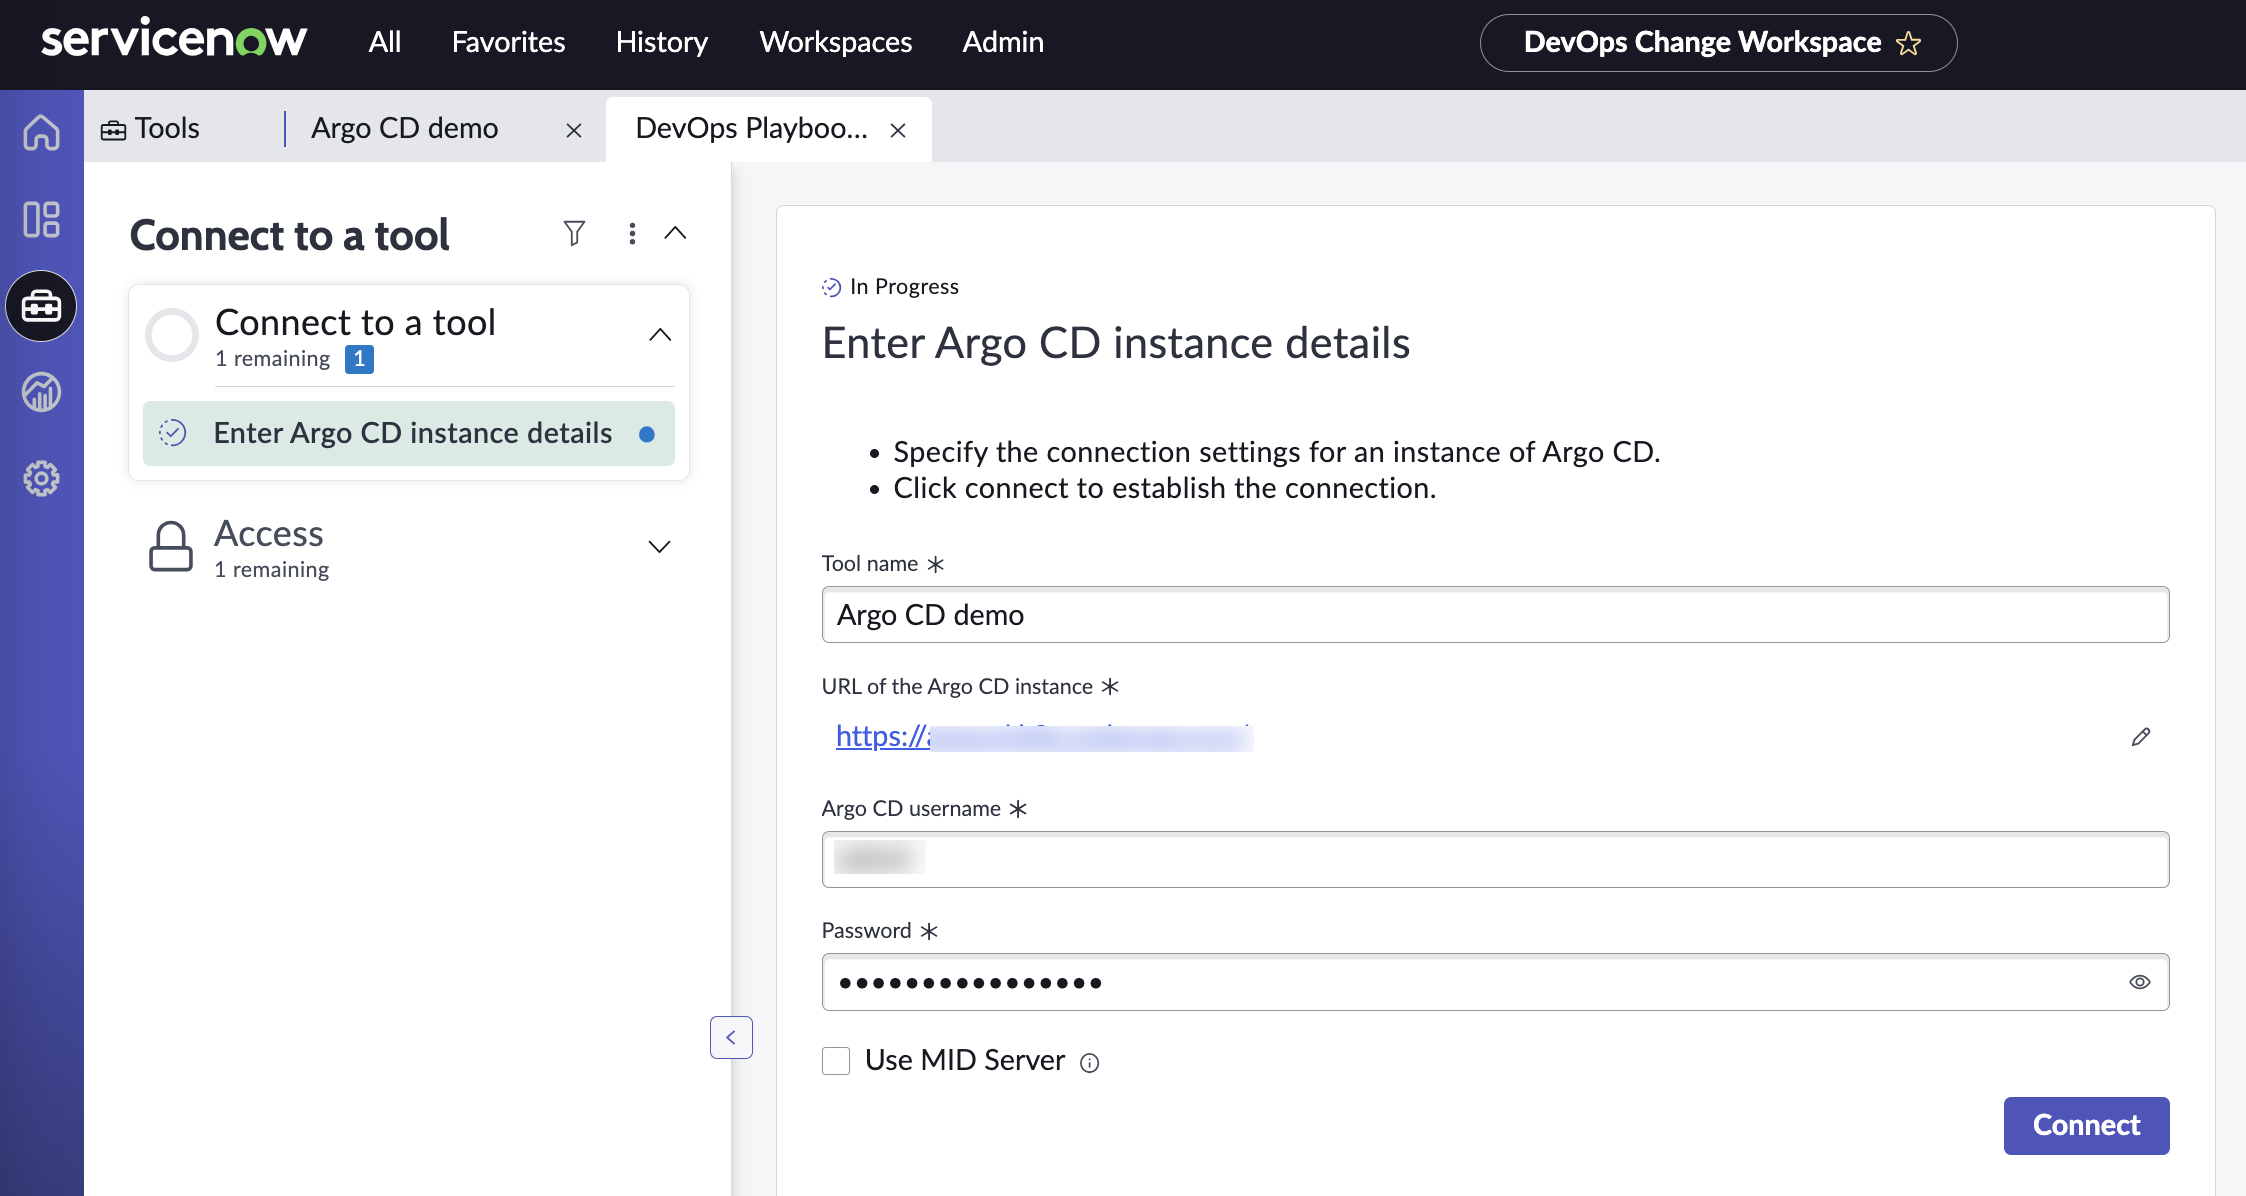Viewport: 2246px width, 1196px height.
Task: Click the Connect button
Action: point(2086,1126)
